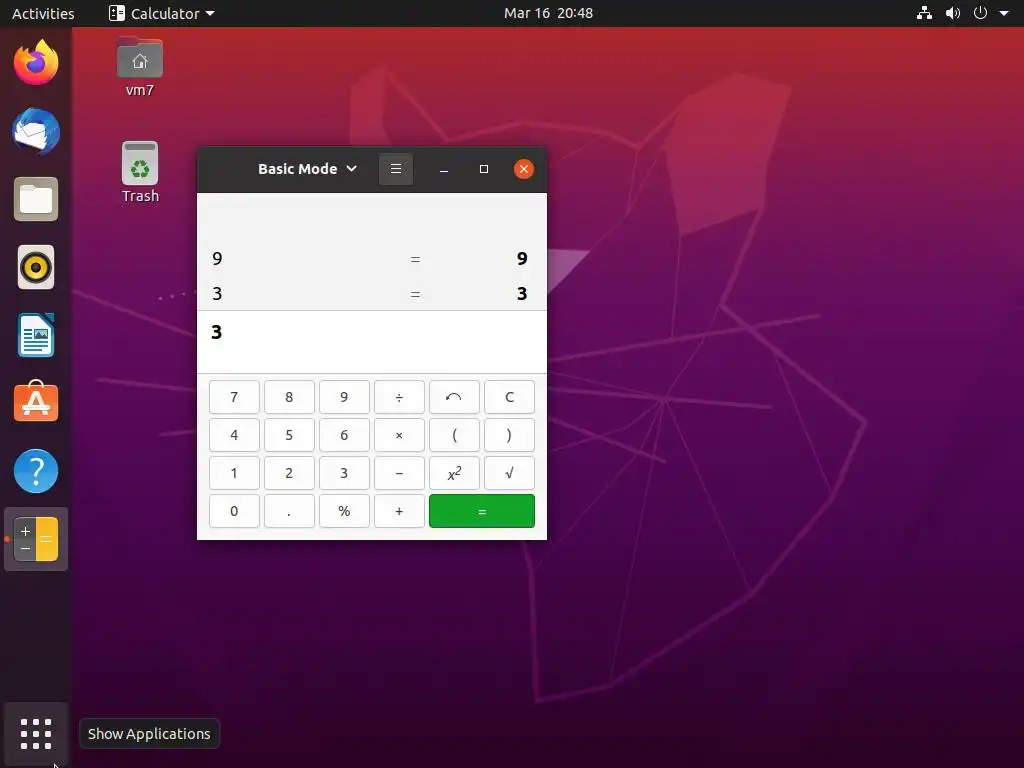This screenshot has width=1024, height=768.
Task: Click the open parenthesis button
Action: (x=454, y=435)
